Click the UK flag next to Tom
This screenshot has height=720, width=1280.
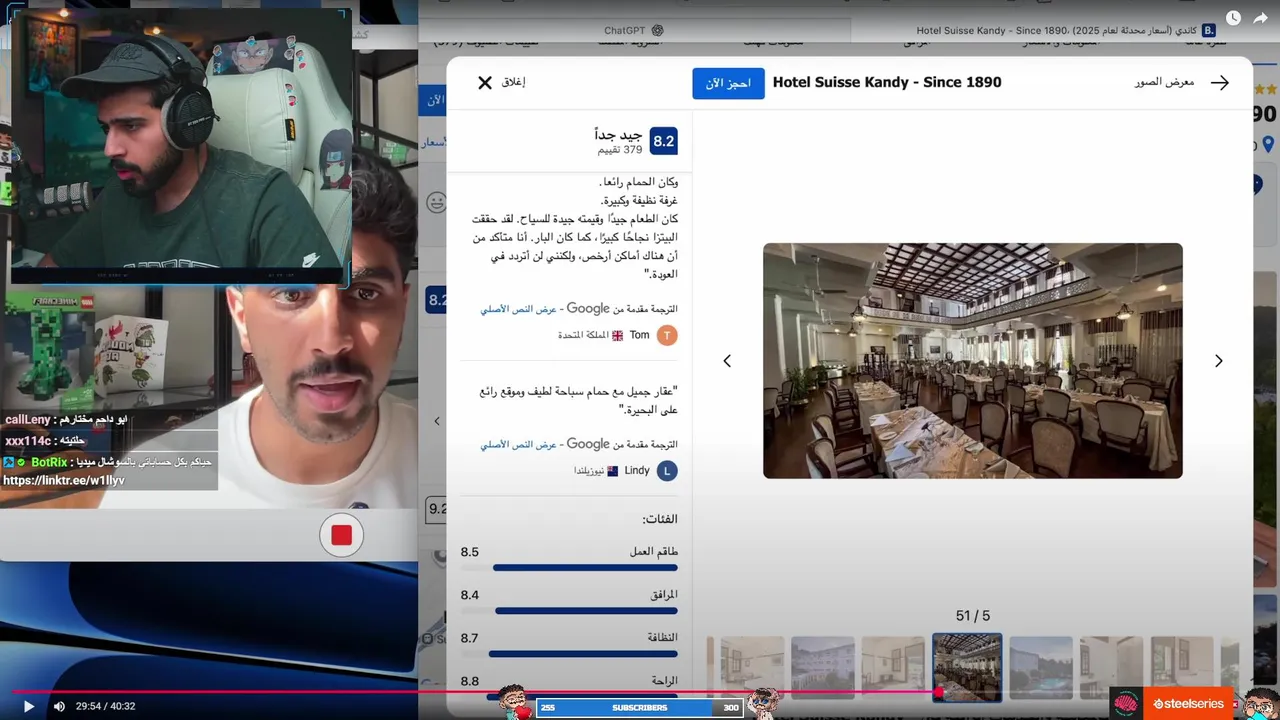618,336
